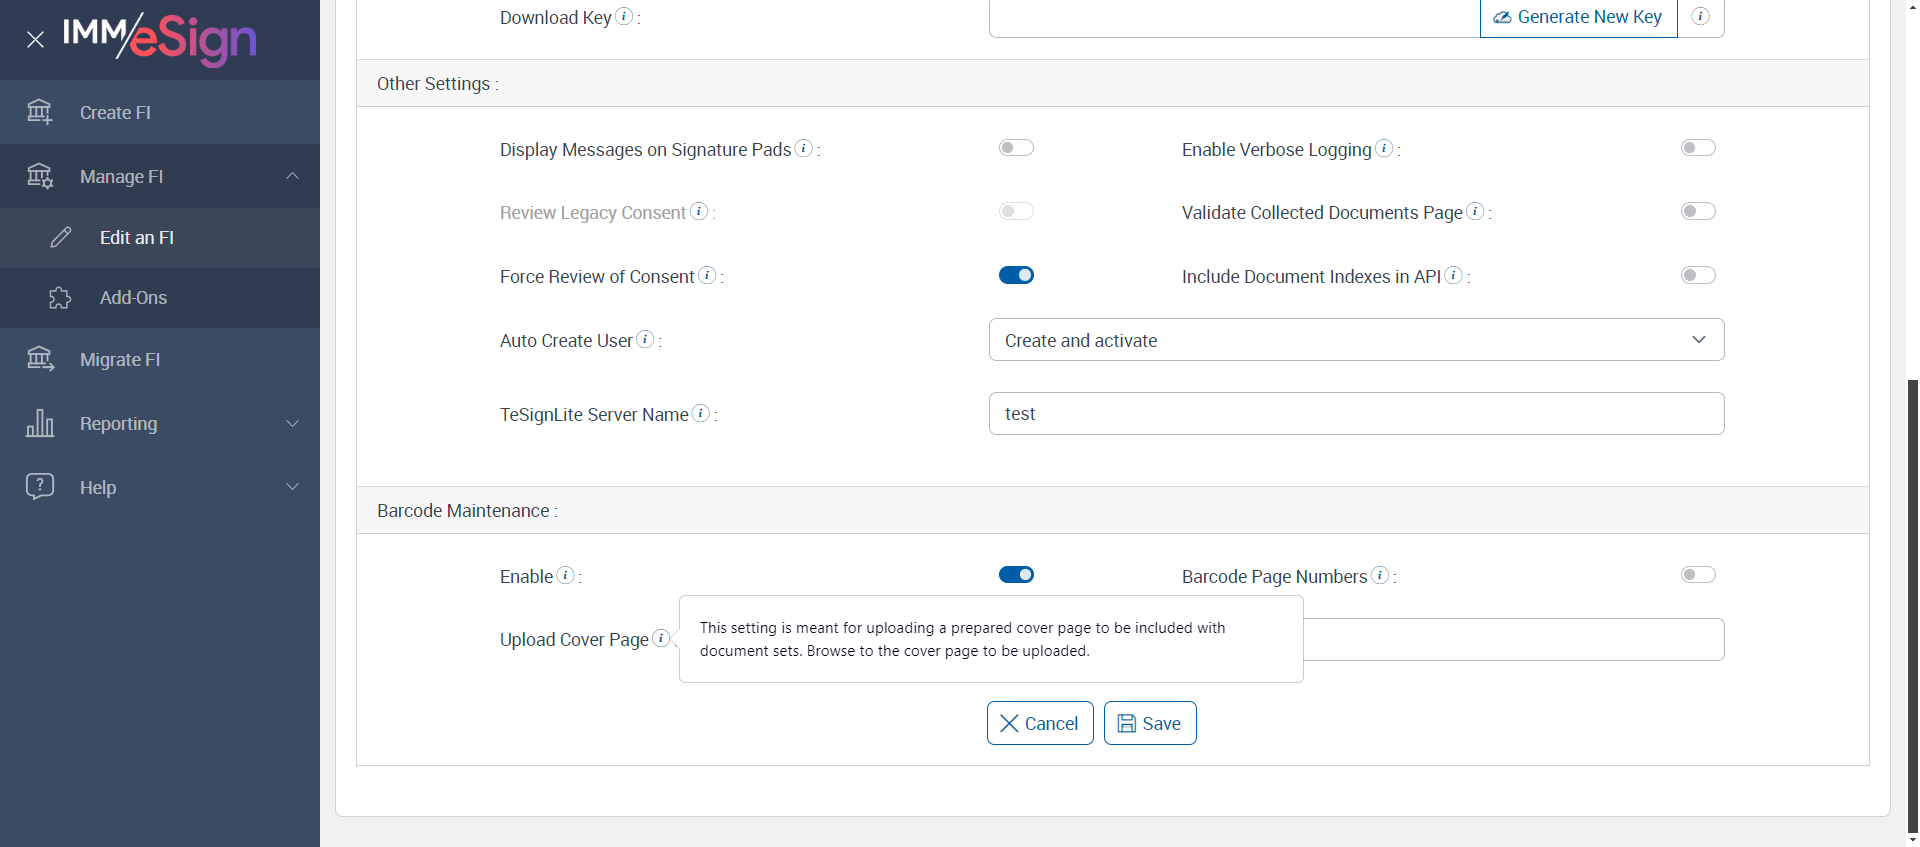Click info icon next to TeSignLite Server Name
1920x847 pixels.
[x=701, y=413]
